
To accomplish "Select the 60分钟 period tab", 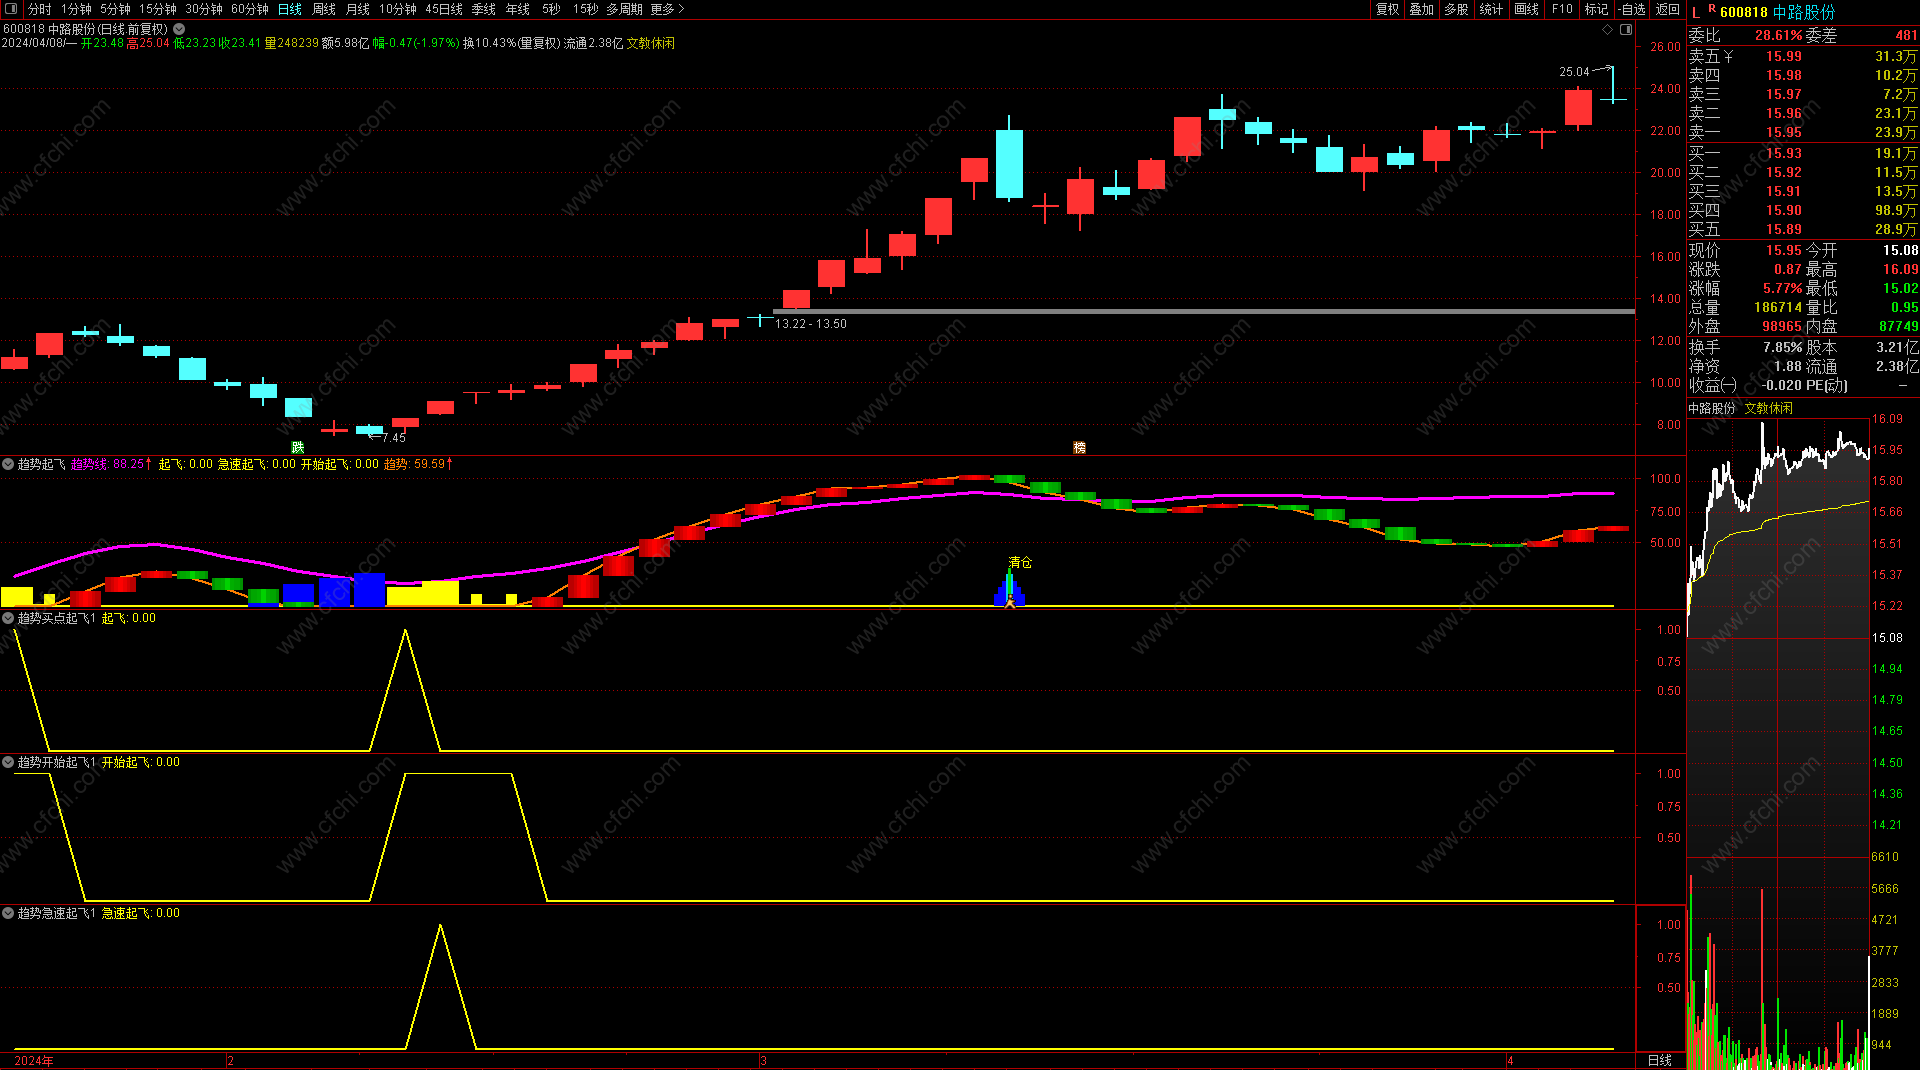I will click(250, 9).
